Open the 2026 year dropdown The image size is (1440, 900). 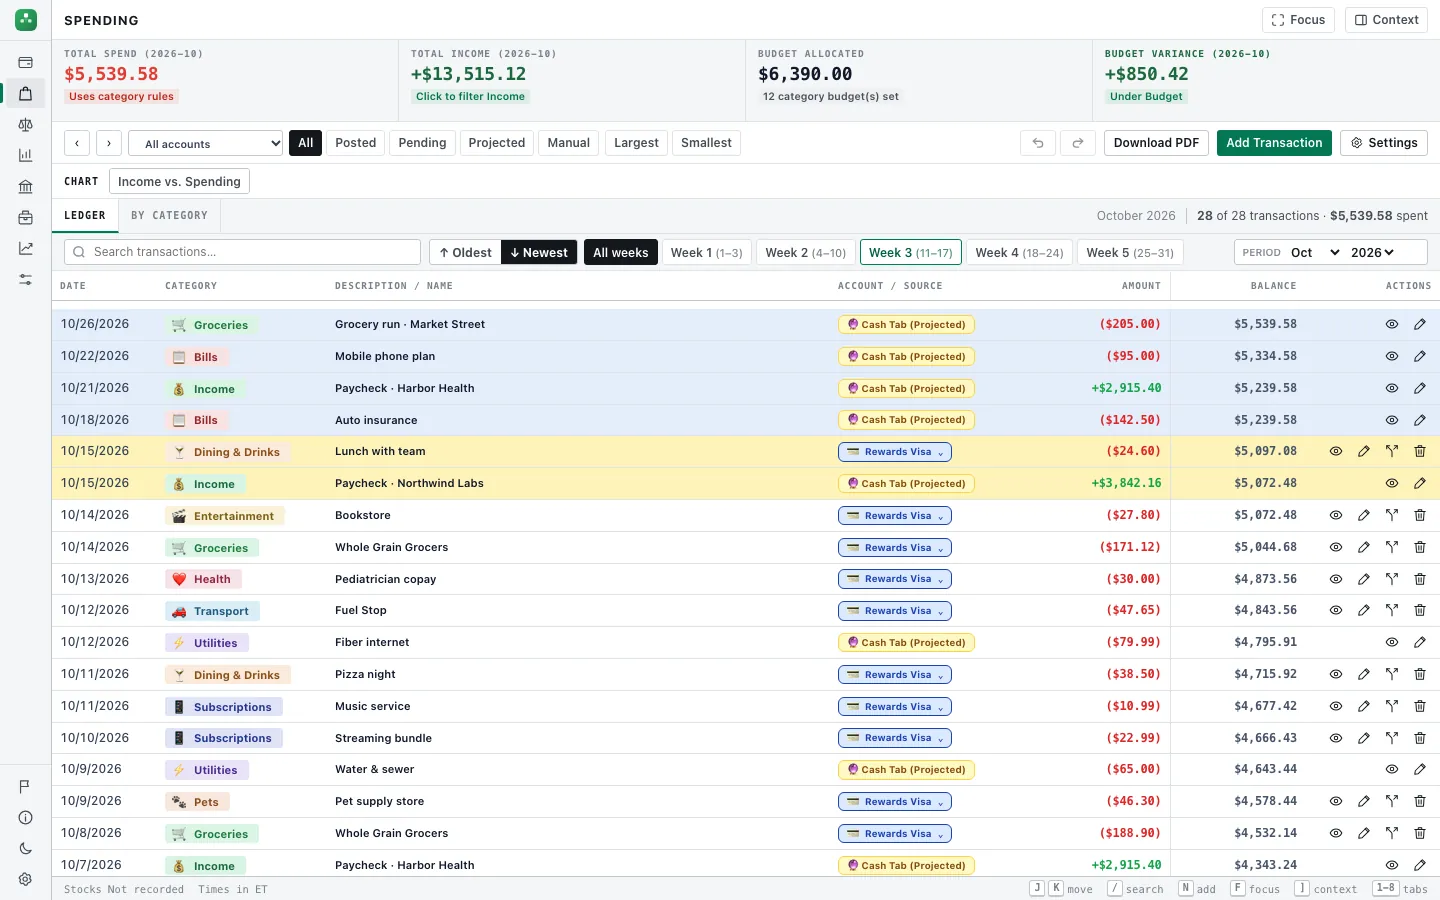(1372, 253)
